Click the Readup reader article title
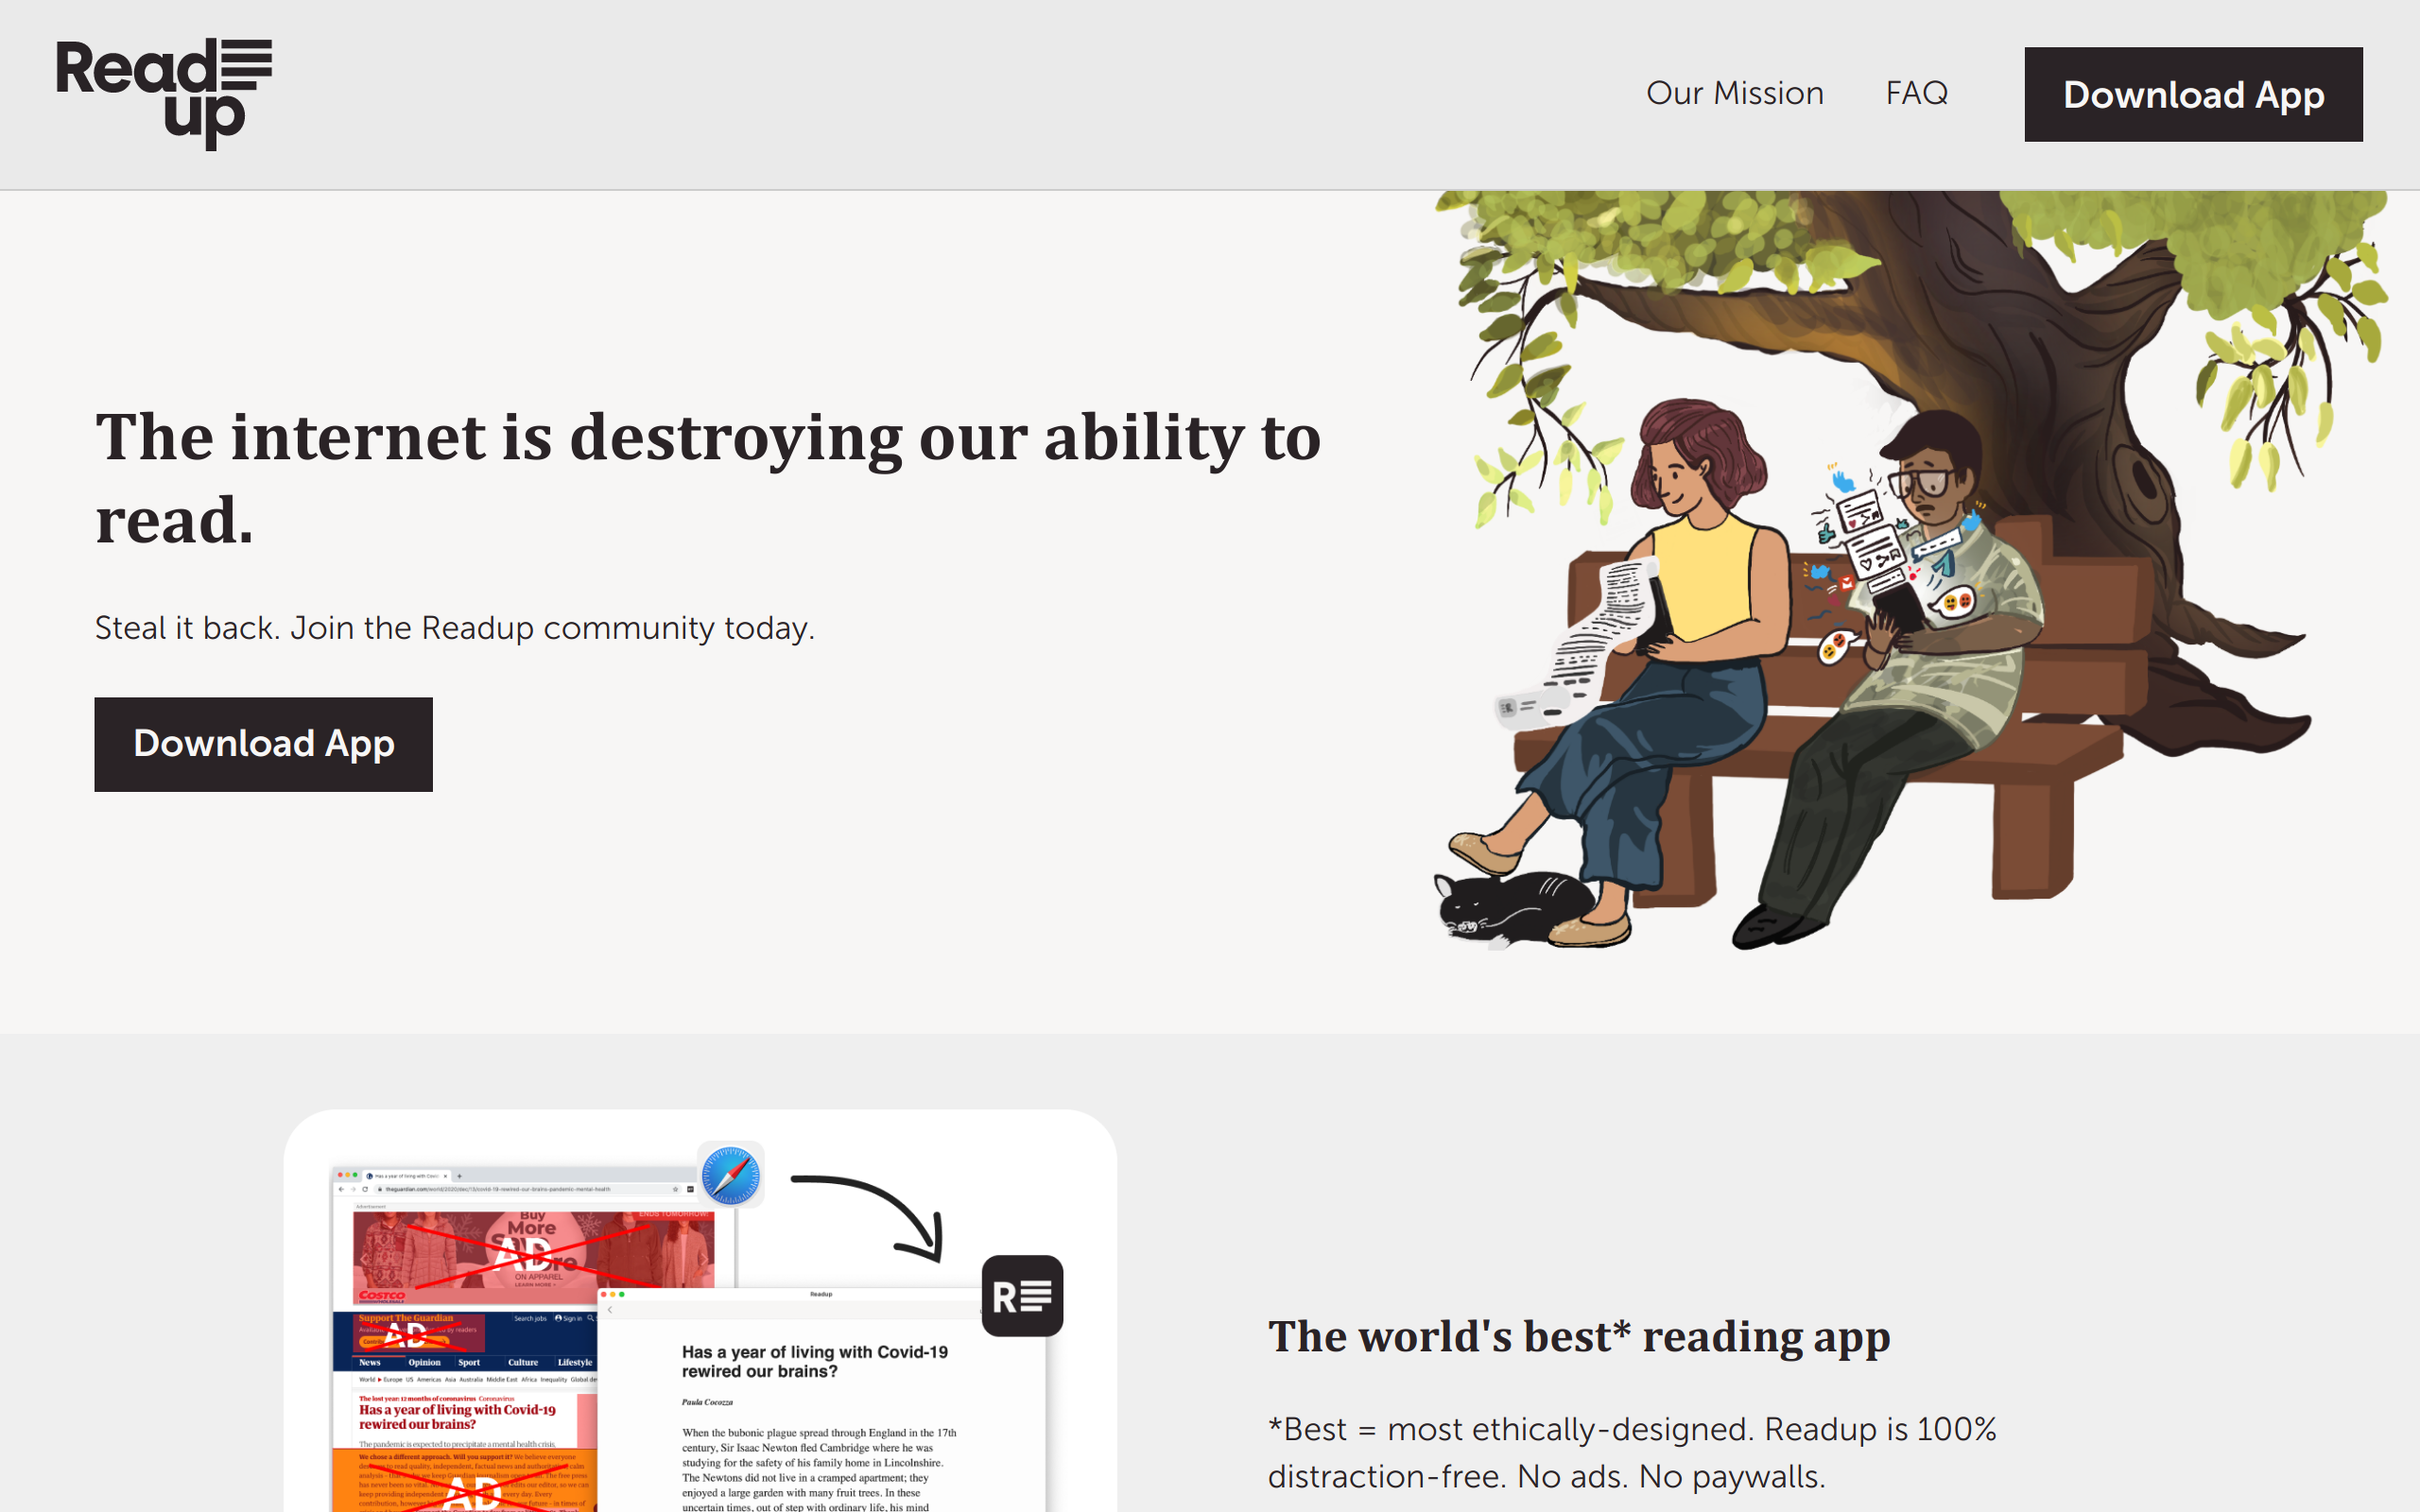Screen dimensions: 2420x1512 coord(815,1361)
